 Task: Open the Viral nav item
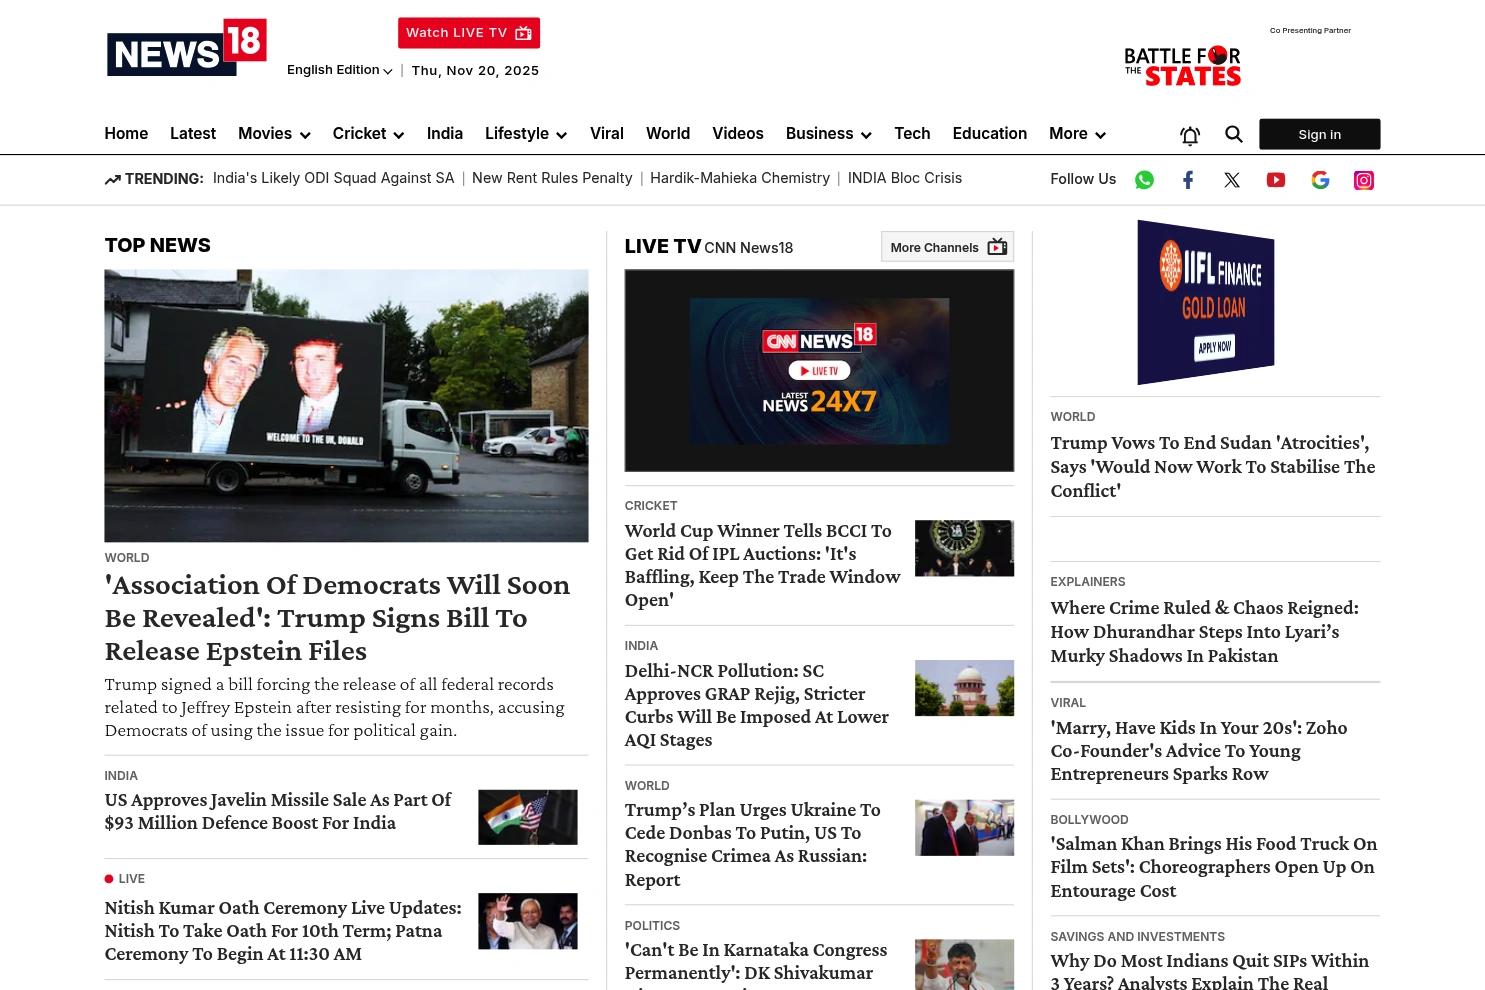coord(607,134)
